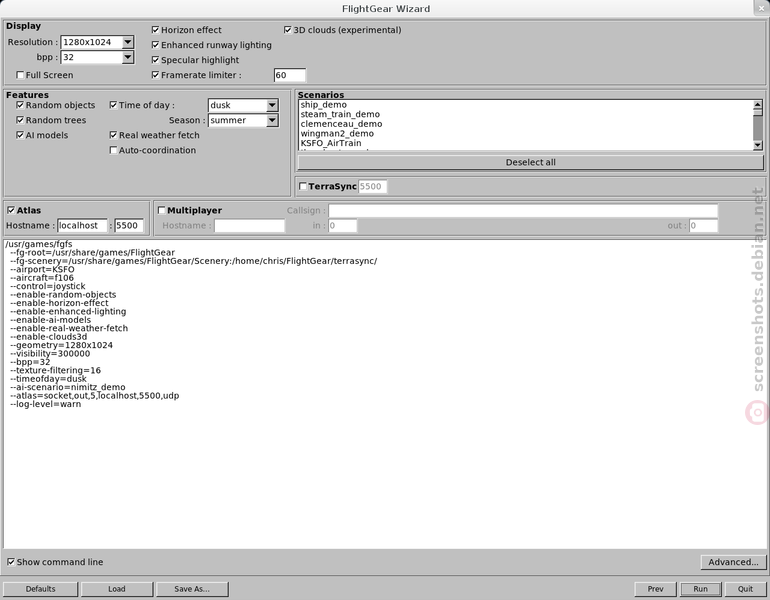Disable 3D clouds (experimental)
Screen dimensions: 770x600
288,30
